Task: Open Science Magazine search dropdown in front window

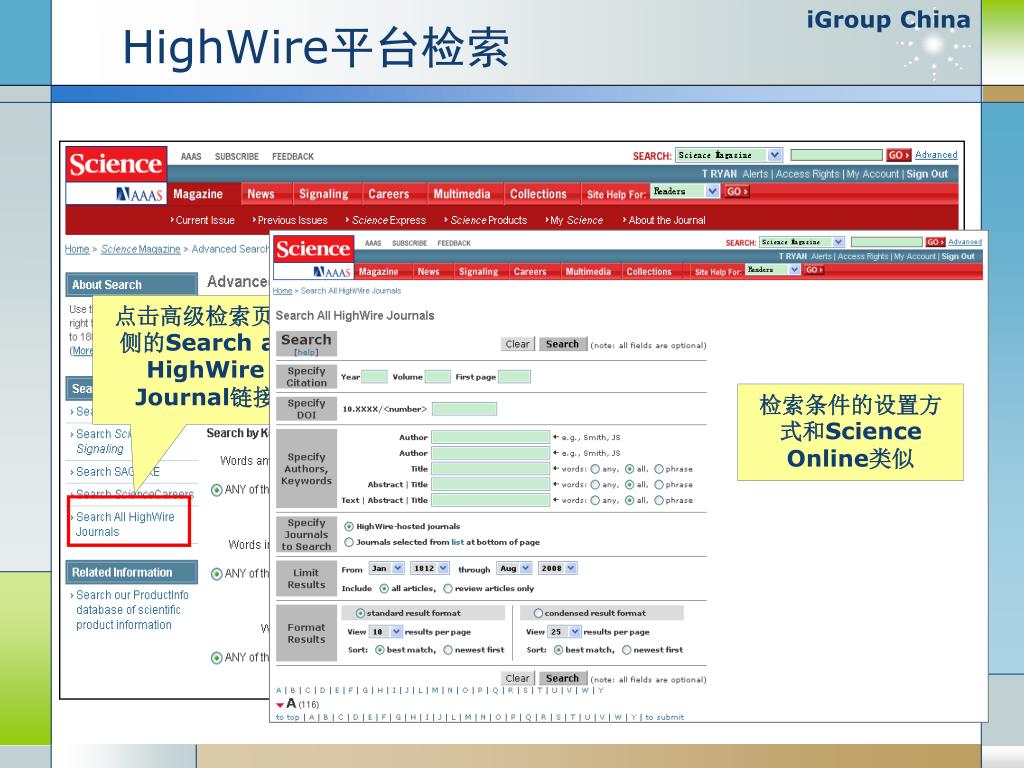Action: pos(802,242)
